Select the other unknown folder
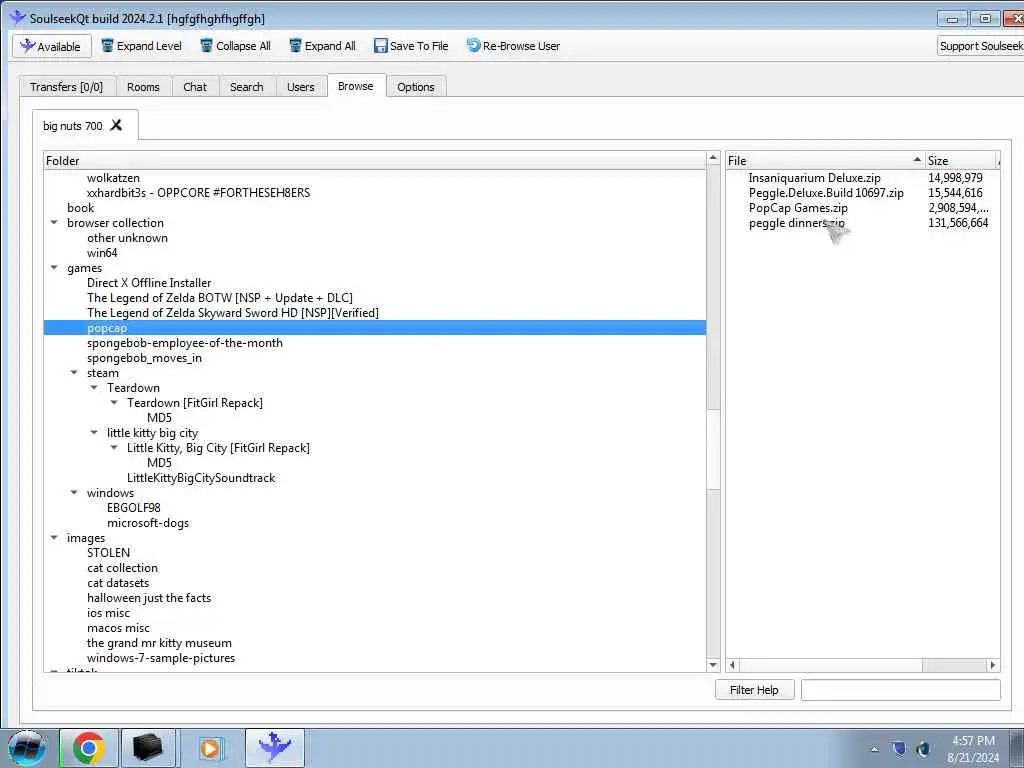 tap(127, 238)
